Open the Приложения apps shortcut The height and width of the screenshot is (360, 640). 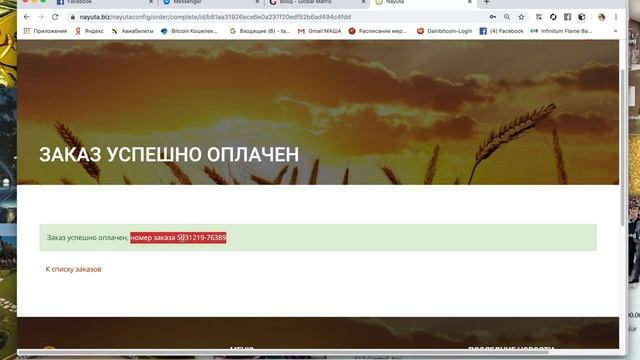(45, 31)
